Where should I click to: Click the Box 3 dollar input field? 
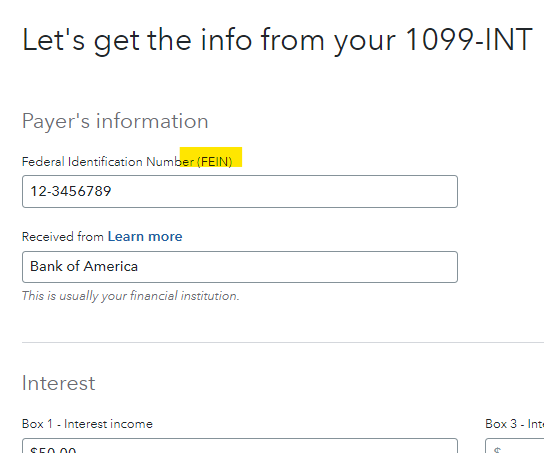coord(515,446)
